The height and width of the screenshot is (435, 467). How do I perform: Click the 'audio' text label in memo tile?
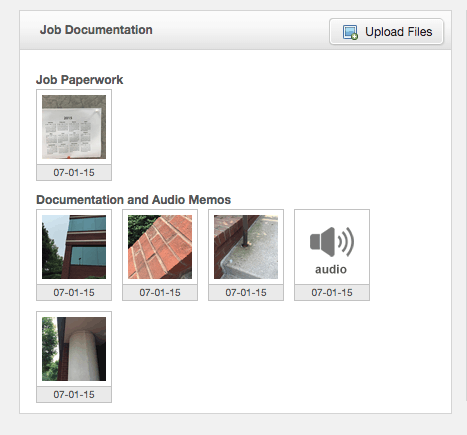(x=331, y=269)
